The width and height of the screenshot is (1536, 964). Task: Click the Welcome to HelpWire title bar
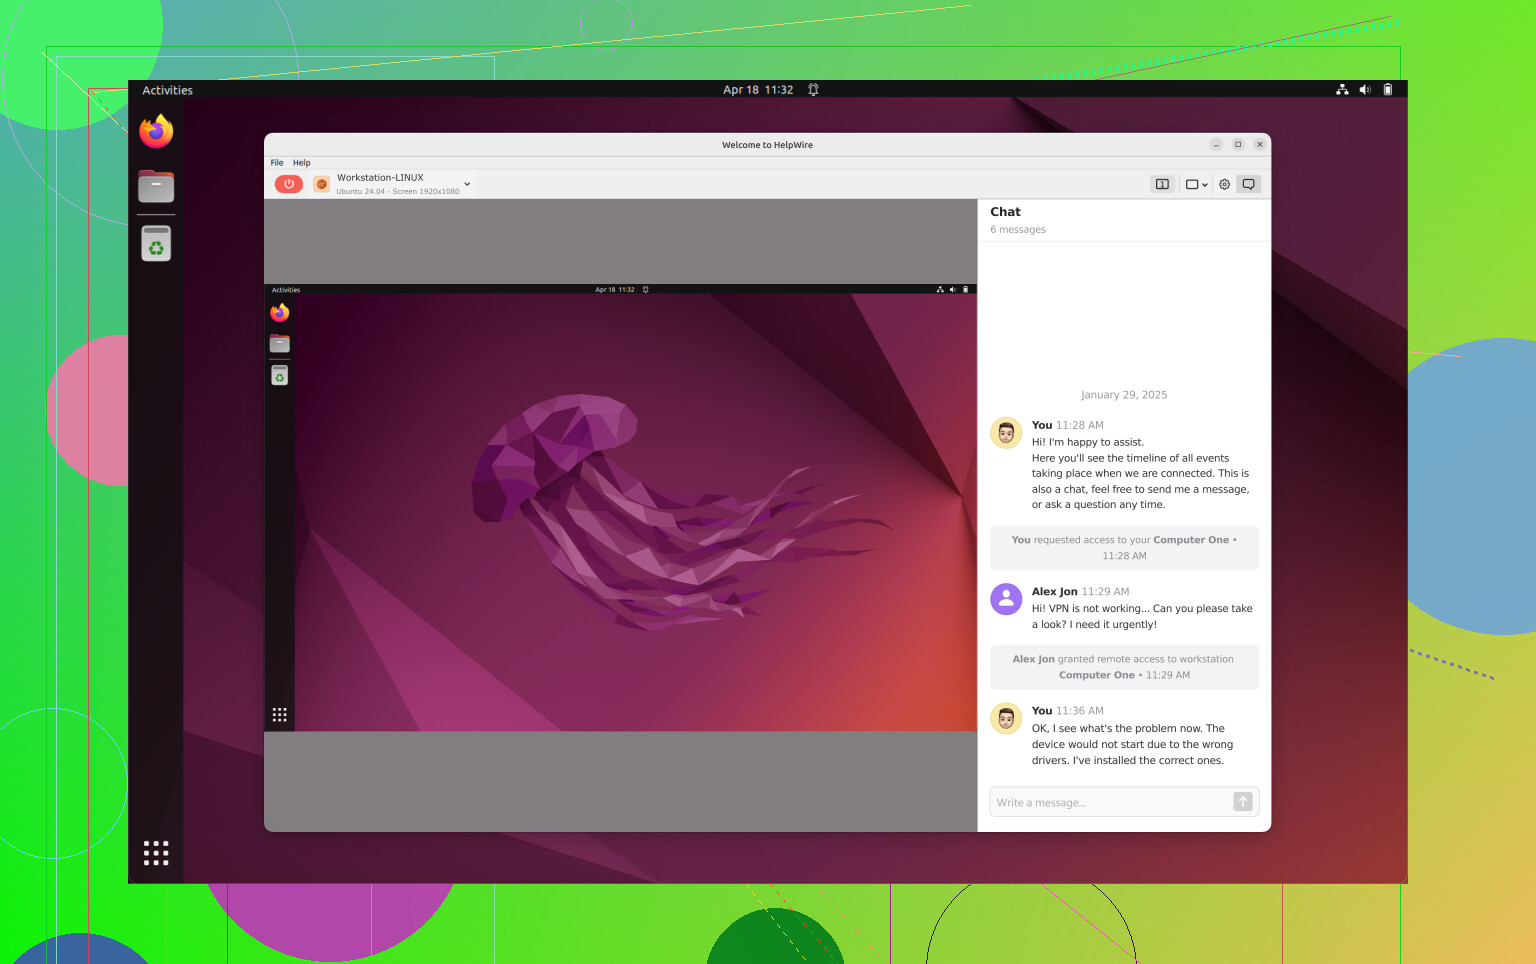[767, 145]
